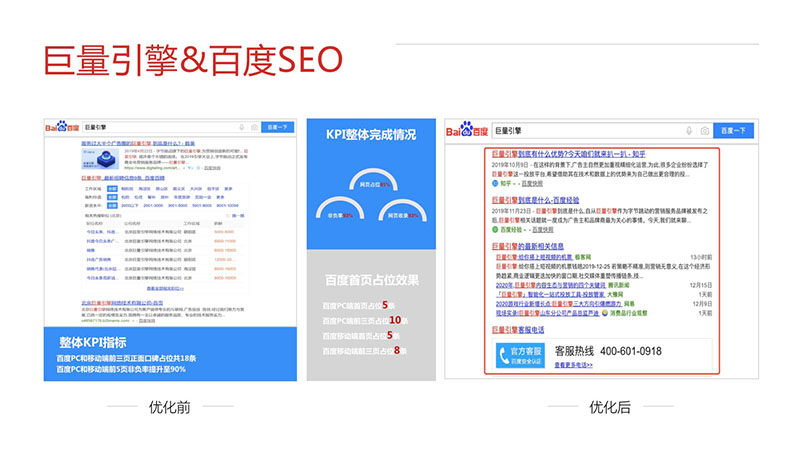The image size is (800, 449).
Task: Click the 优化后 caption
Action: click(x=610, y=407)
